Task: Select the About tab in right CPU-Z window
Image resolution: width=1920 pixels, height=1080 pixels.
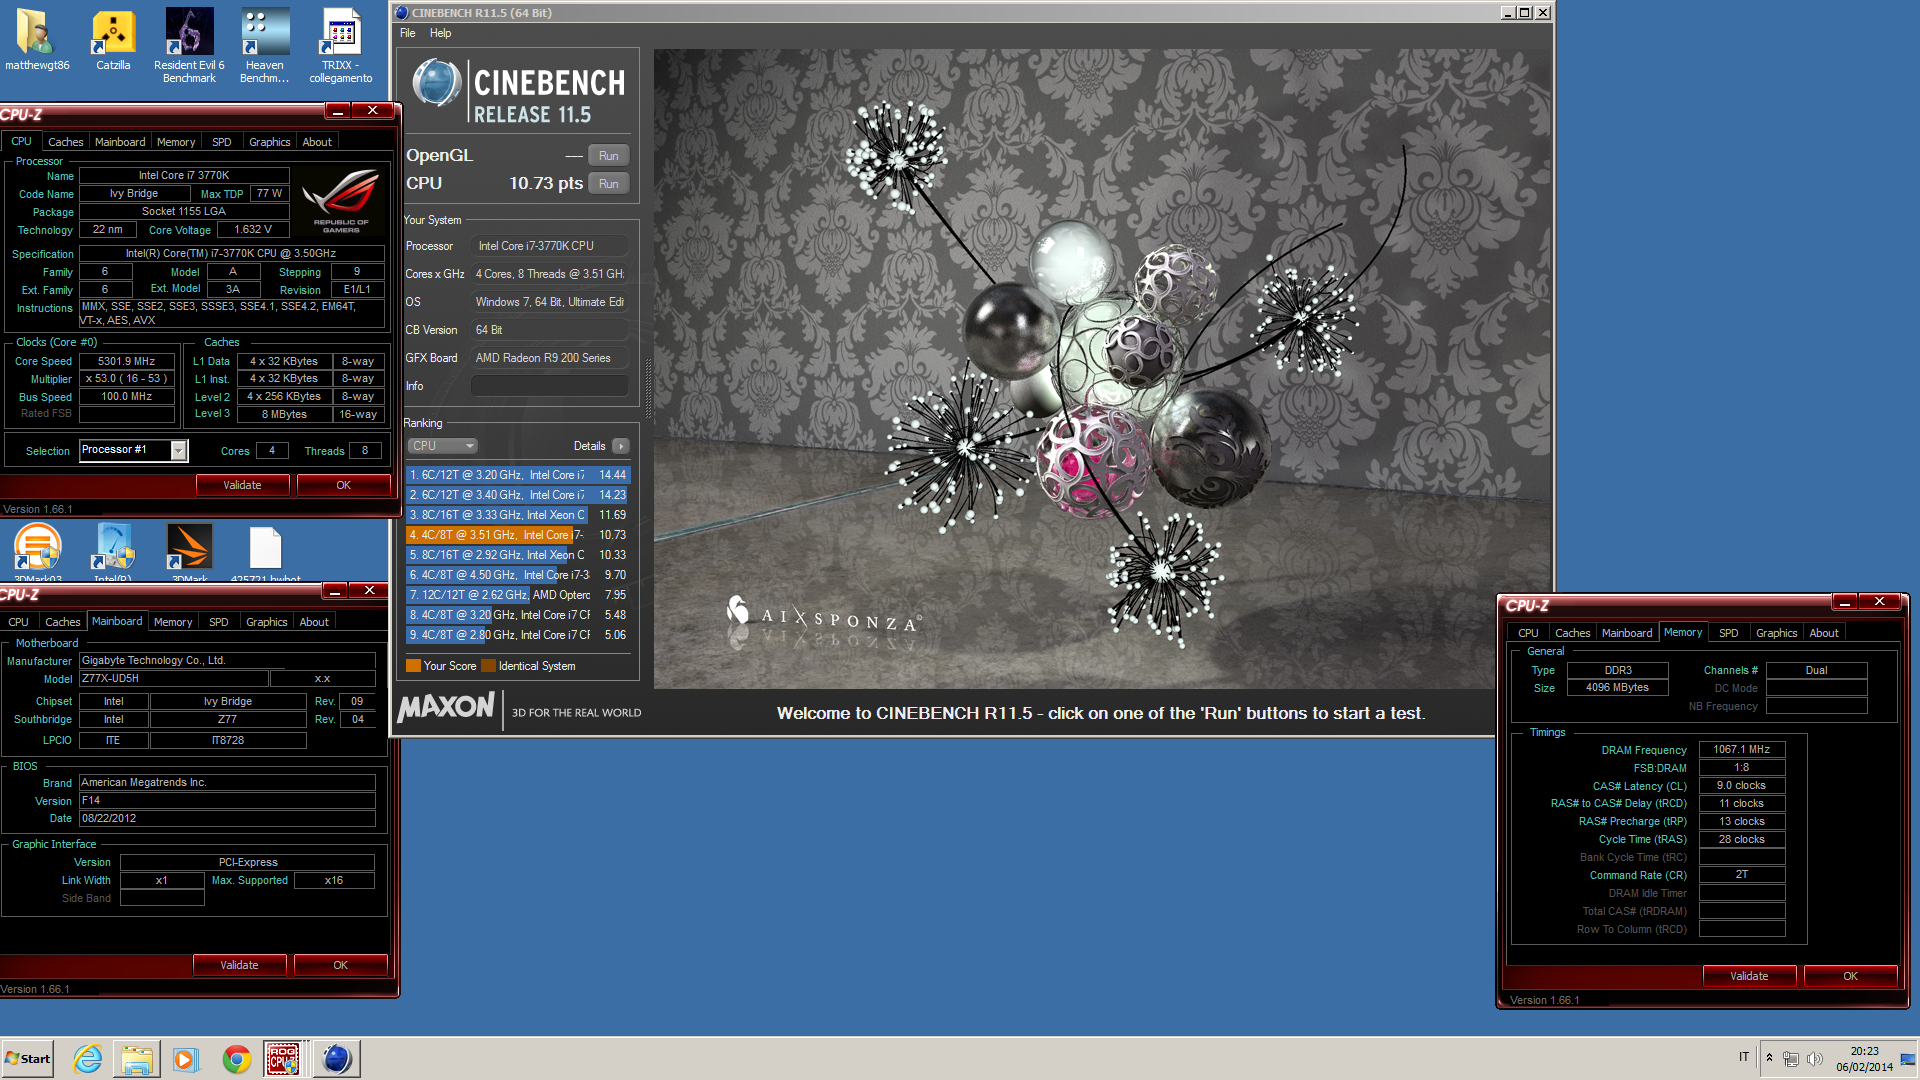Action: 1823,633
